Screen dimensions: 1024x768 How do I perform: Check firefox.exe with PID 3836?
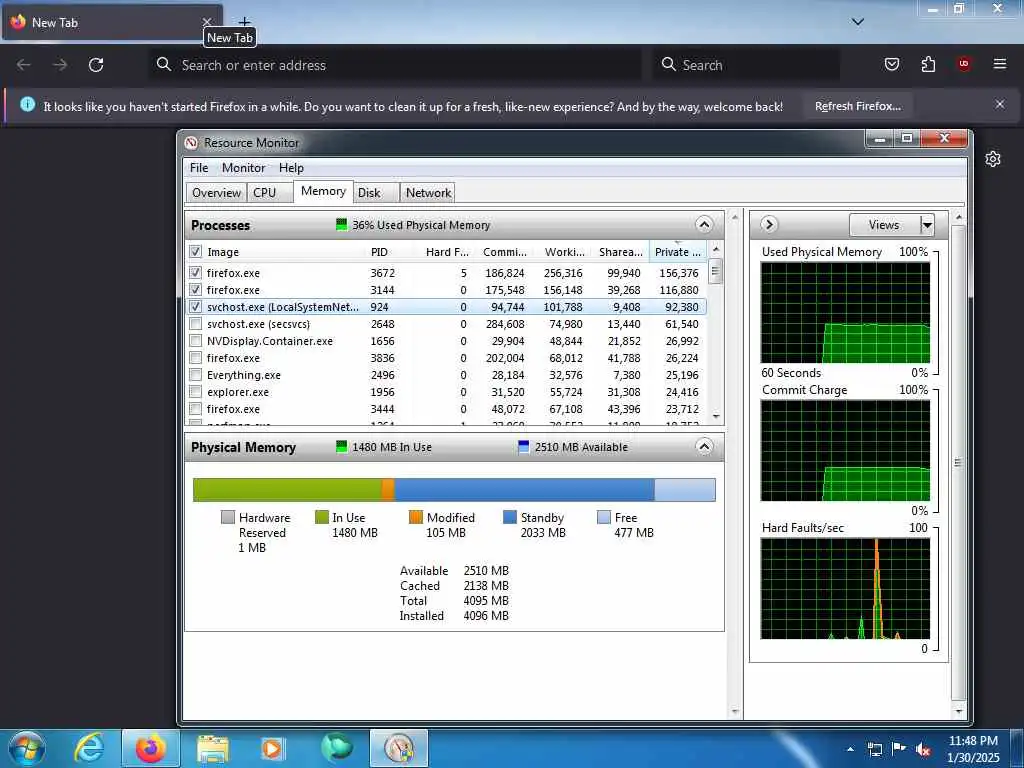195,357
